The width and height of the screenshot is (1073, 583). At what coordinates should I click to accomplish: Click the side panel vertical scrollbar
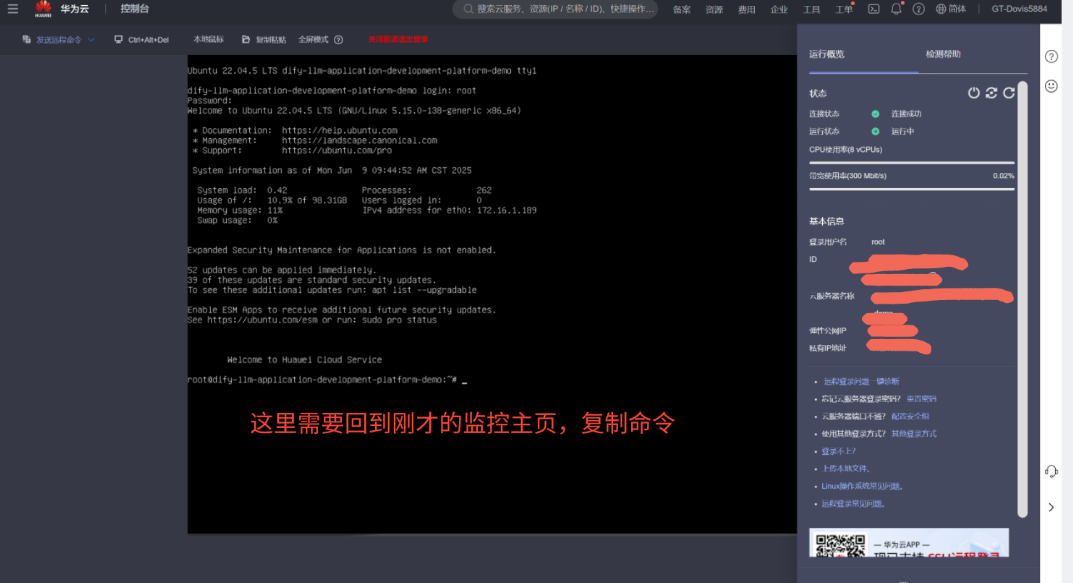tap(1022, 300)
